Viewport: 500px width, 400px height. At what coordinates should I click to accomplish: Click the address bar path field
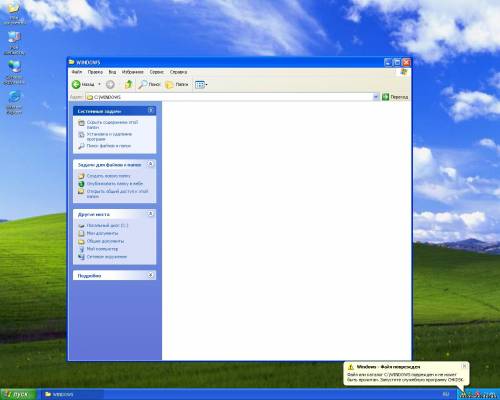point(229,97)
